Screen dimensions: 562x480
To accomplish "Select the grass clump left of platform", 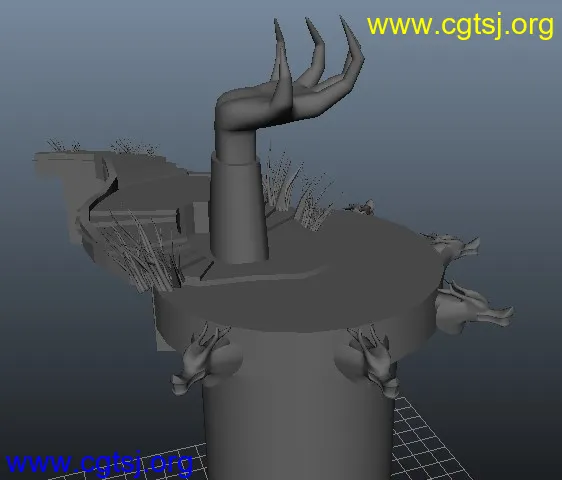I will [x=140, y=251].
